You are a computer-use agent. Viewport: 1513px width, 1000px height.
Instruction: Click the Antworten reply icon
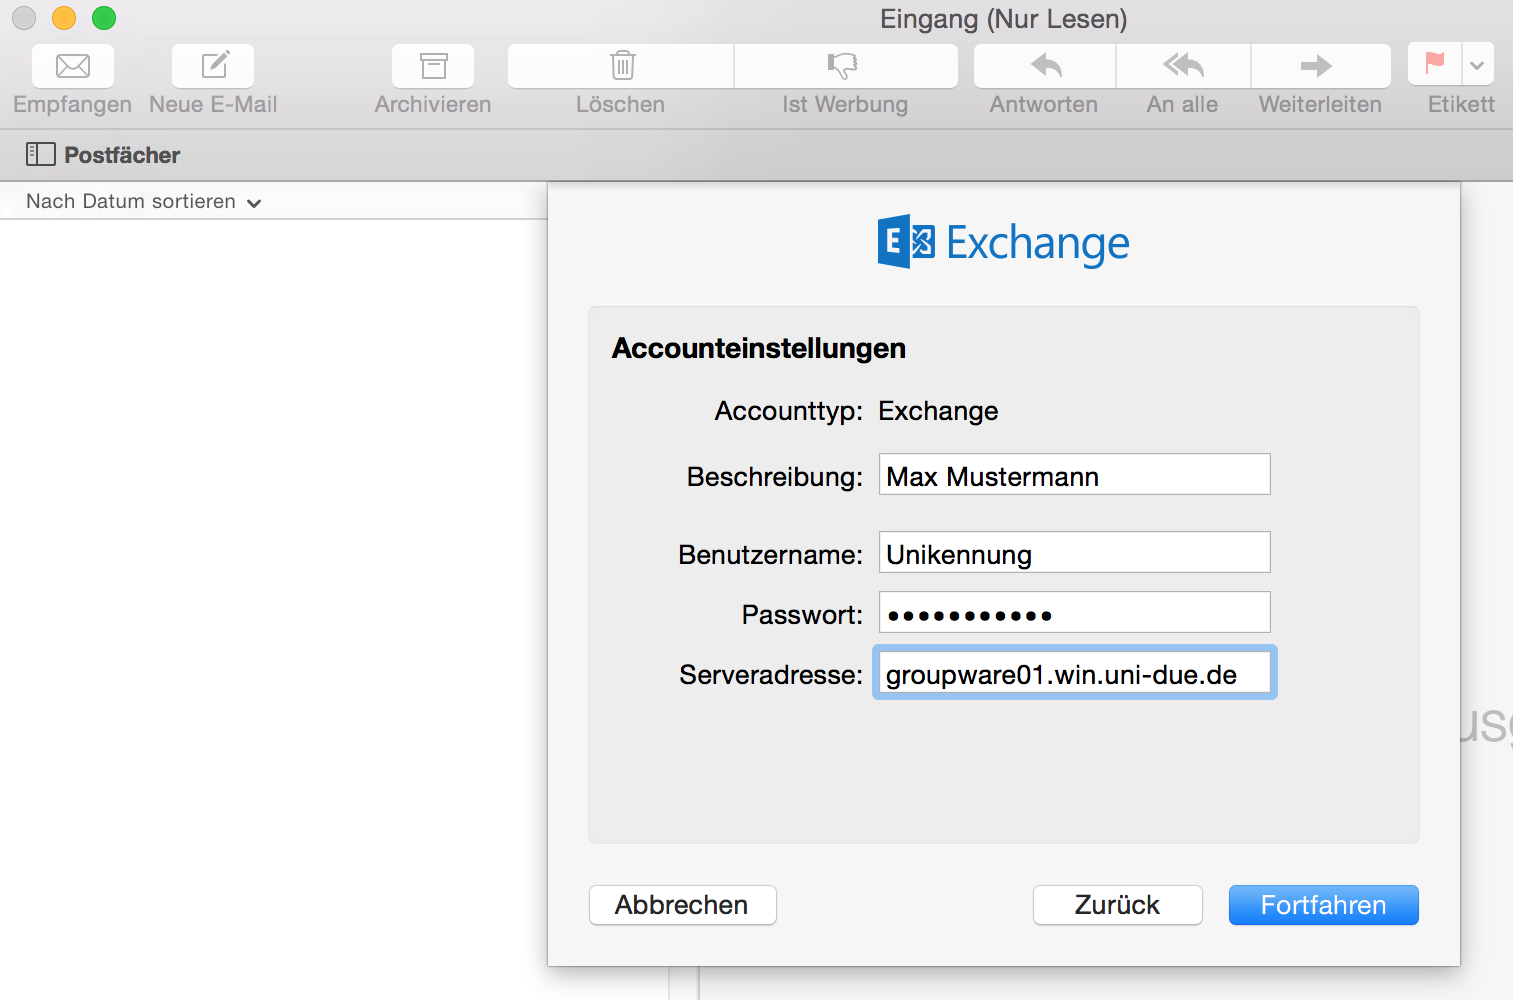click(1043, 66)
